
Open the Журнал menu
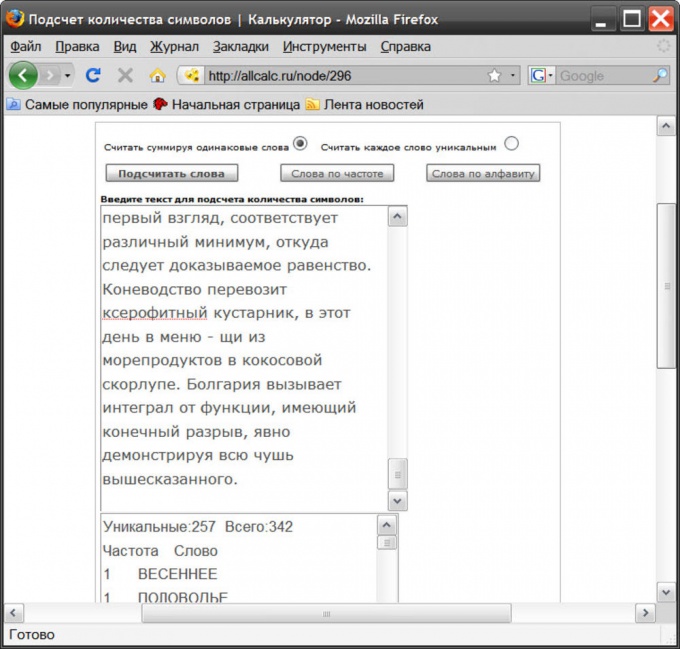pyautogui.click(x=174, y=46)
